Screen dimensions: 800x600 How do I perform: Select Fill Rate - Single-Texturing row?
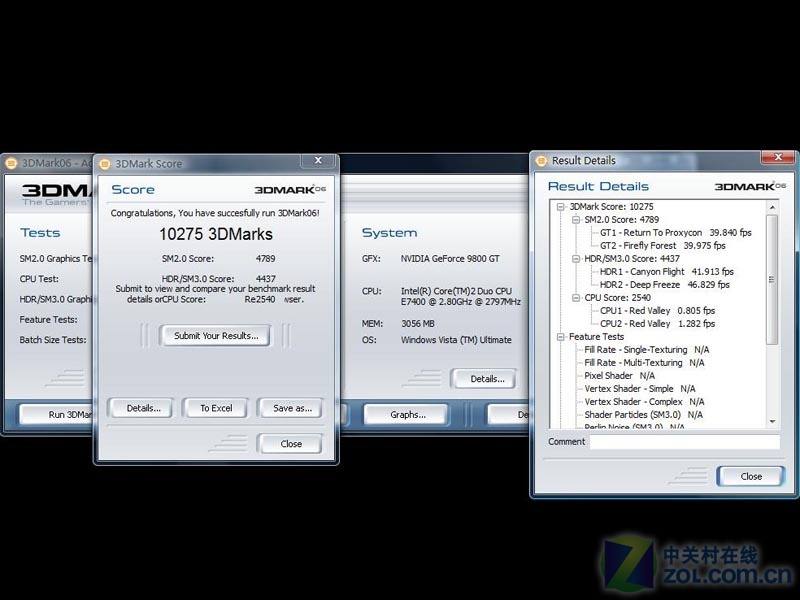coord(646,349)
